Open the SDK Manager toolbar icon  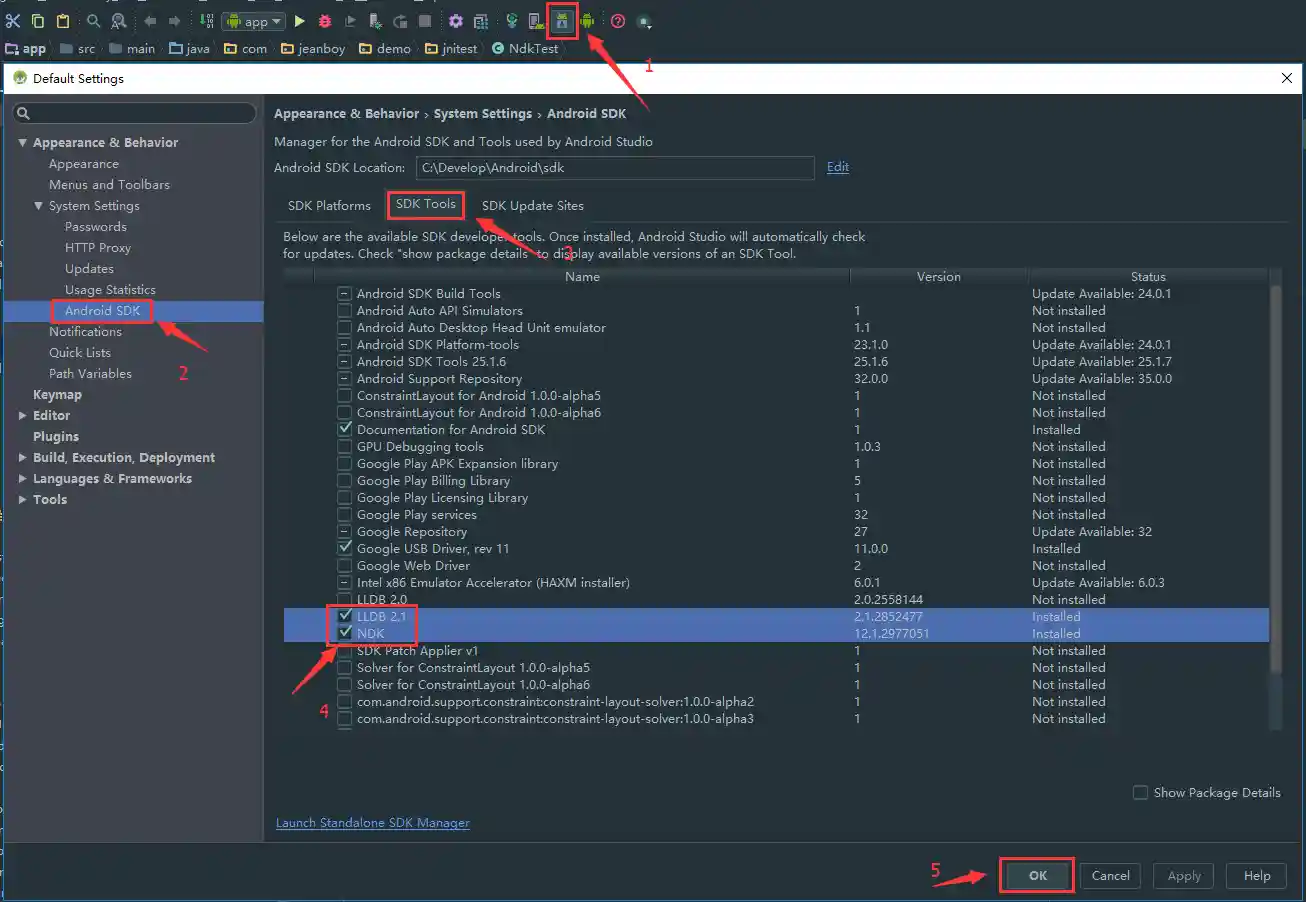point(562,21)
